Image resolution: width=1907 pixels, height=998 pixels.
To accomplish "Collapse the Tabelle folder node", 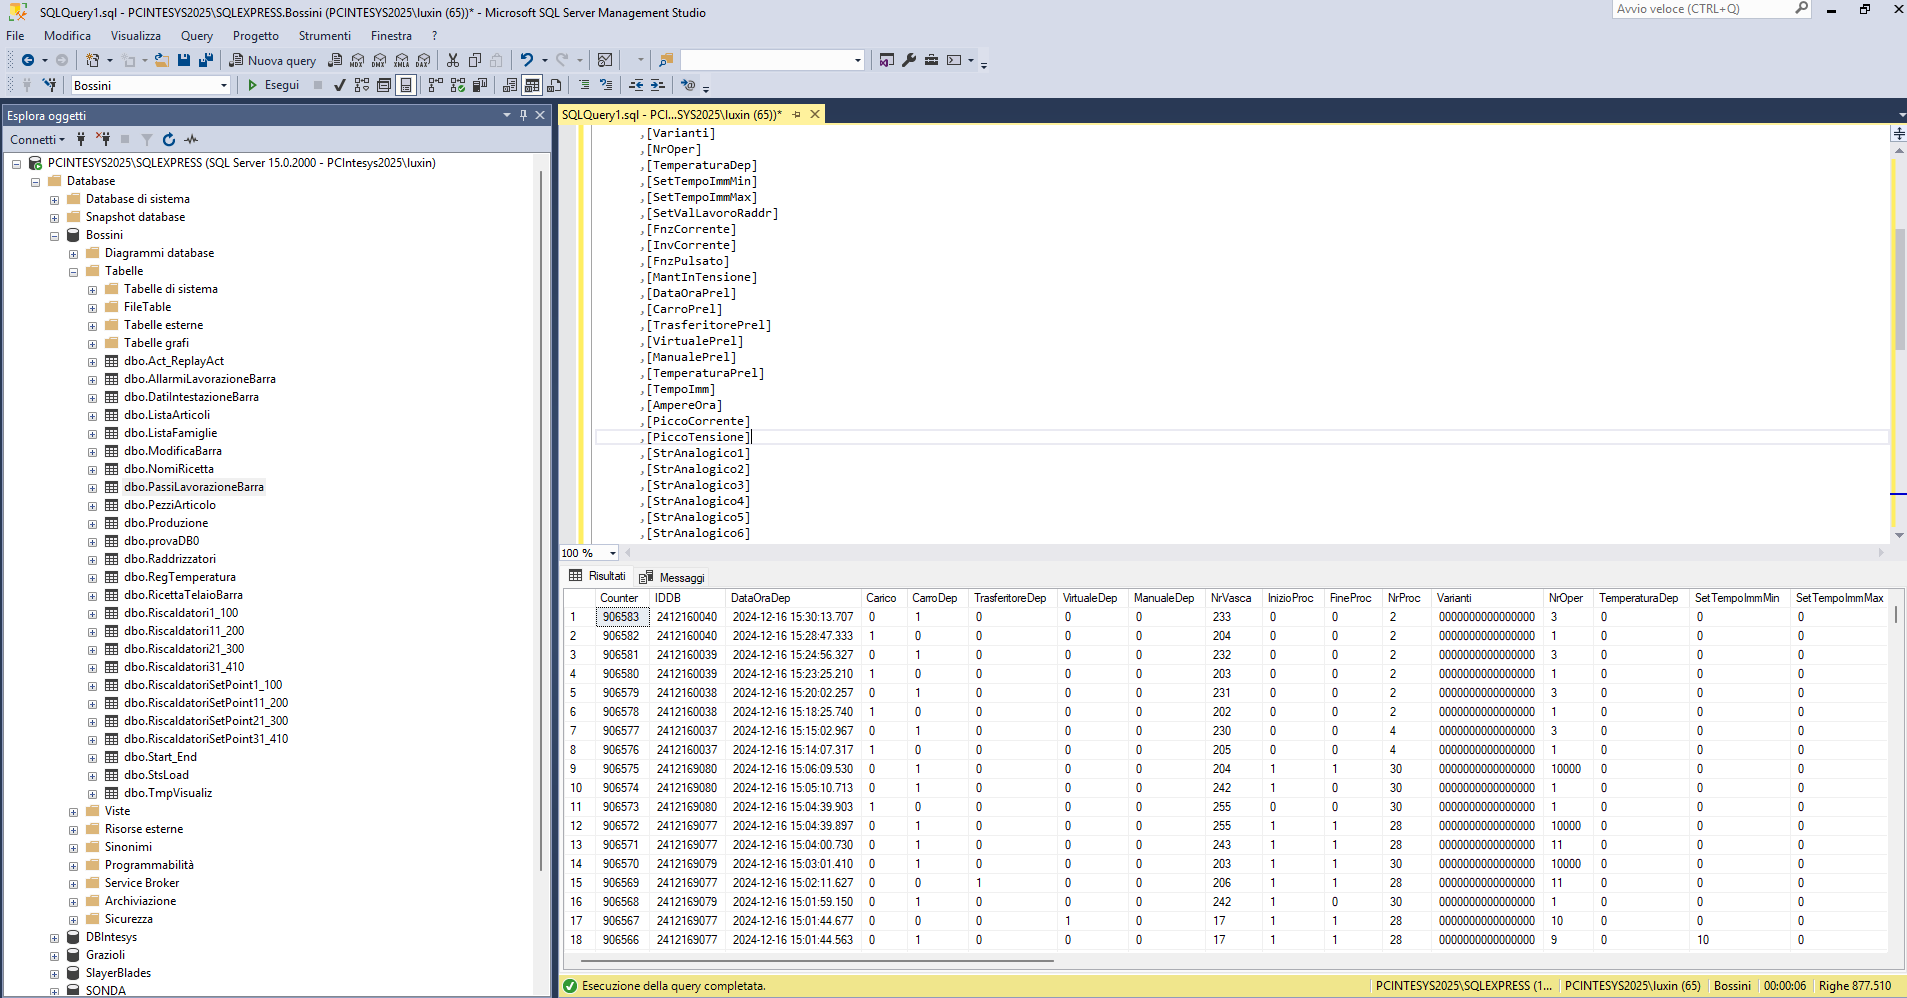I will [73, 271].
